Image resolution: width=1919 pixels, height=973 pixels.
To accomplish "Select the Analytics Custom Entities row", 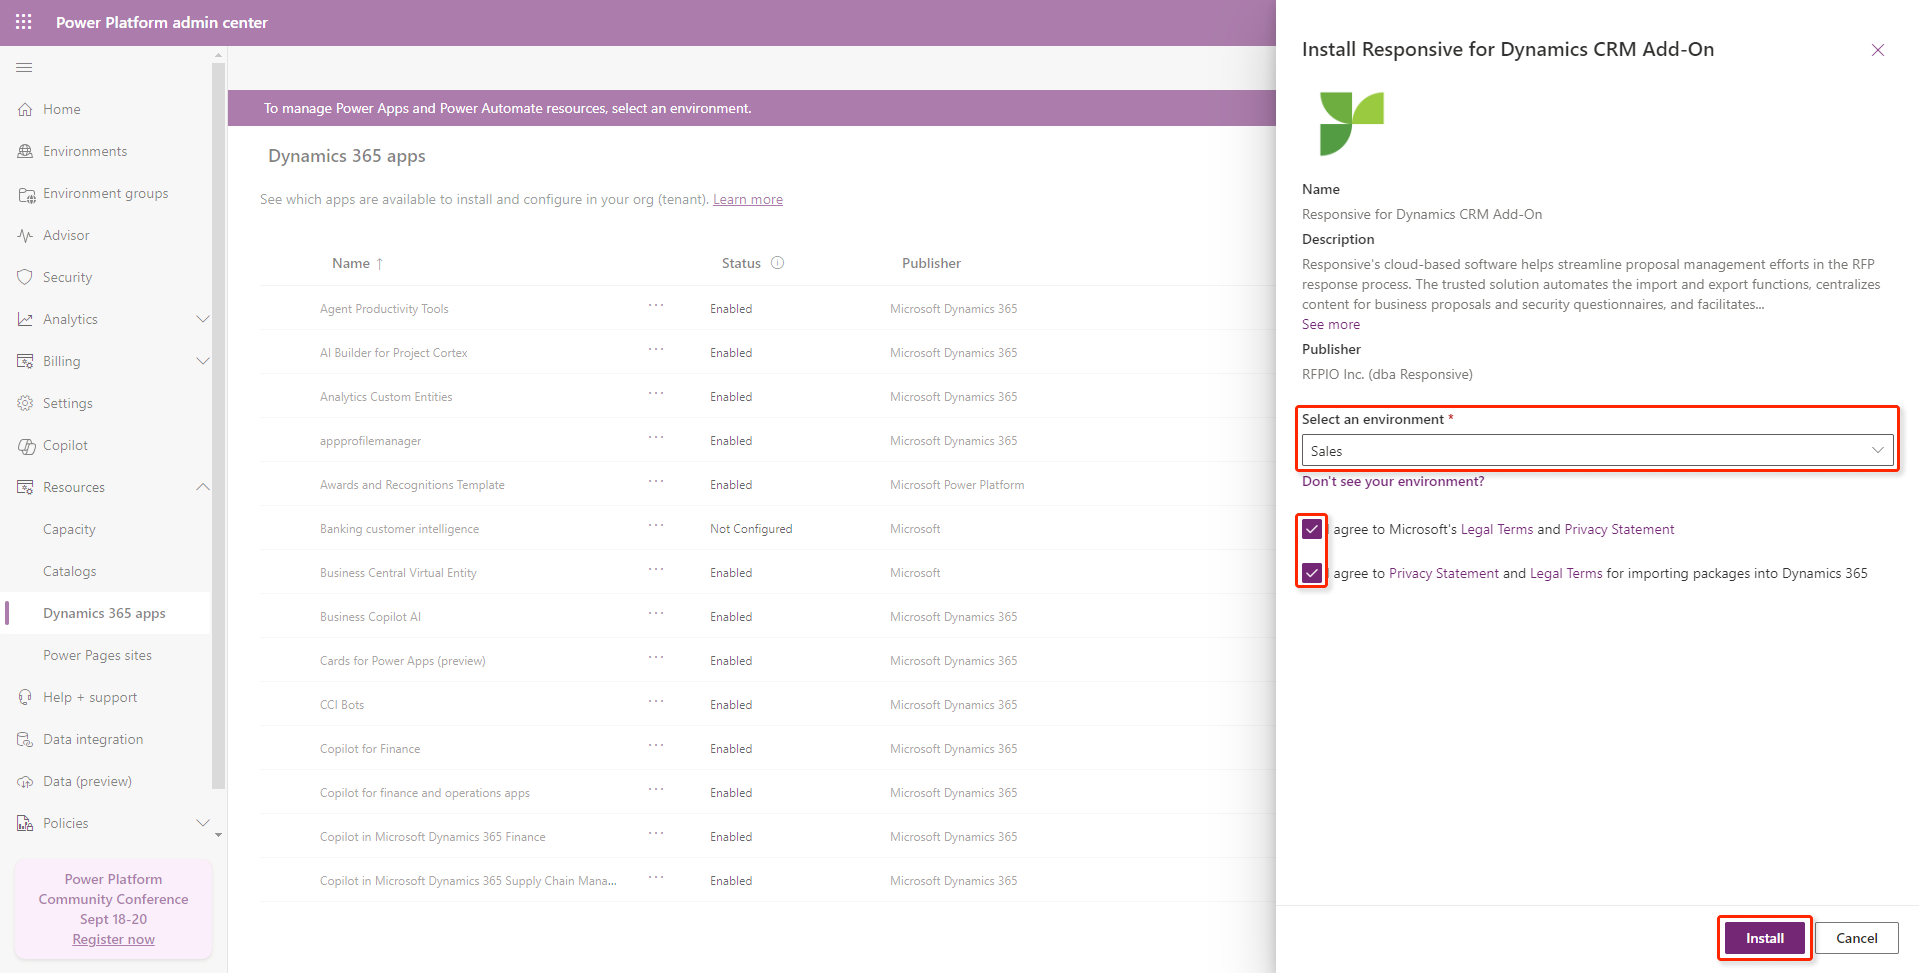I will click(767, 397).
